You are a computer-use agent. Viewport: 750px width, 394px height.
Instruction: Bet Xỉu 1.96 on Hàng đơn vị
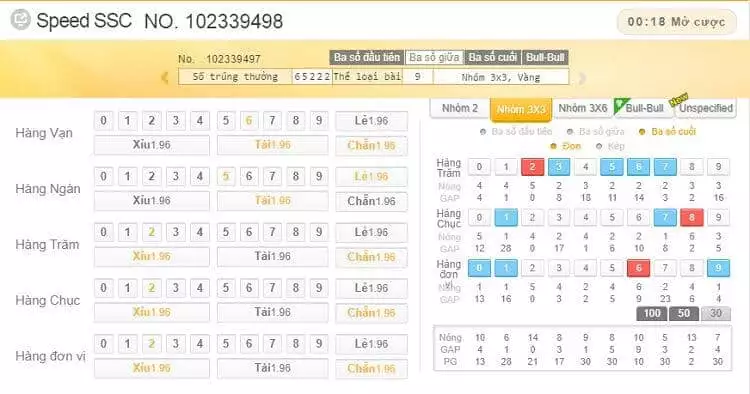152,368
